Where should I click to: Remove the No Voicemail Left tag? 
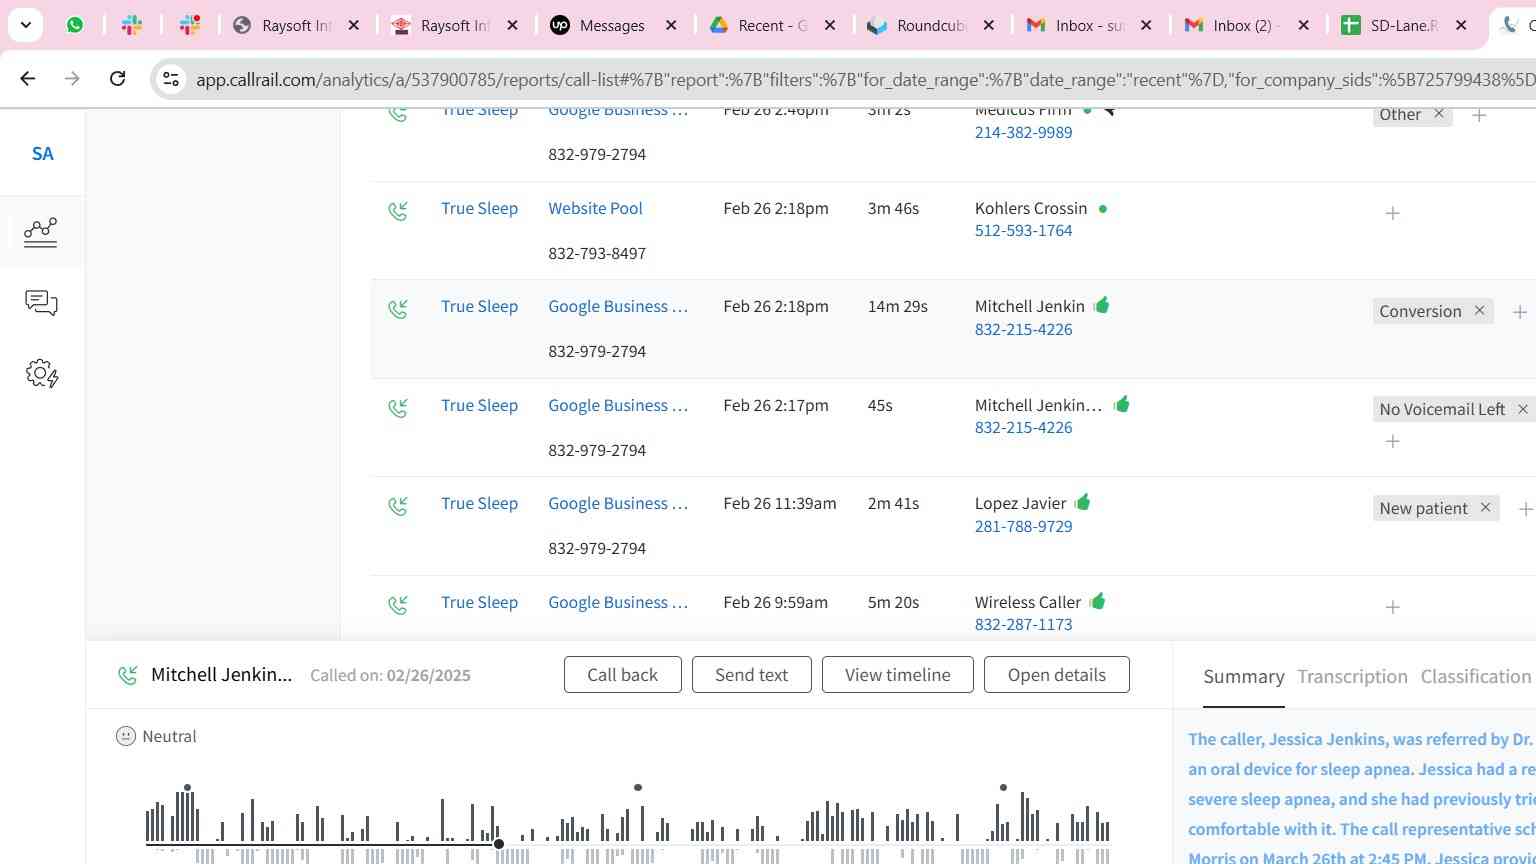click(1523, 409)
